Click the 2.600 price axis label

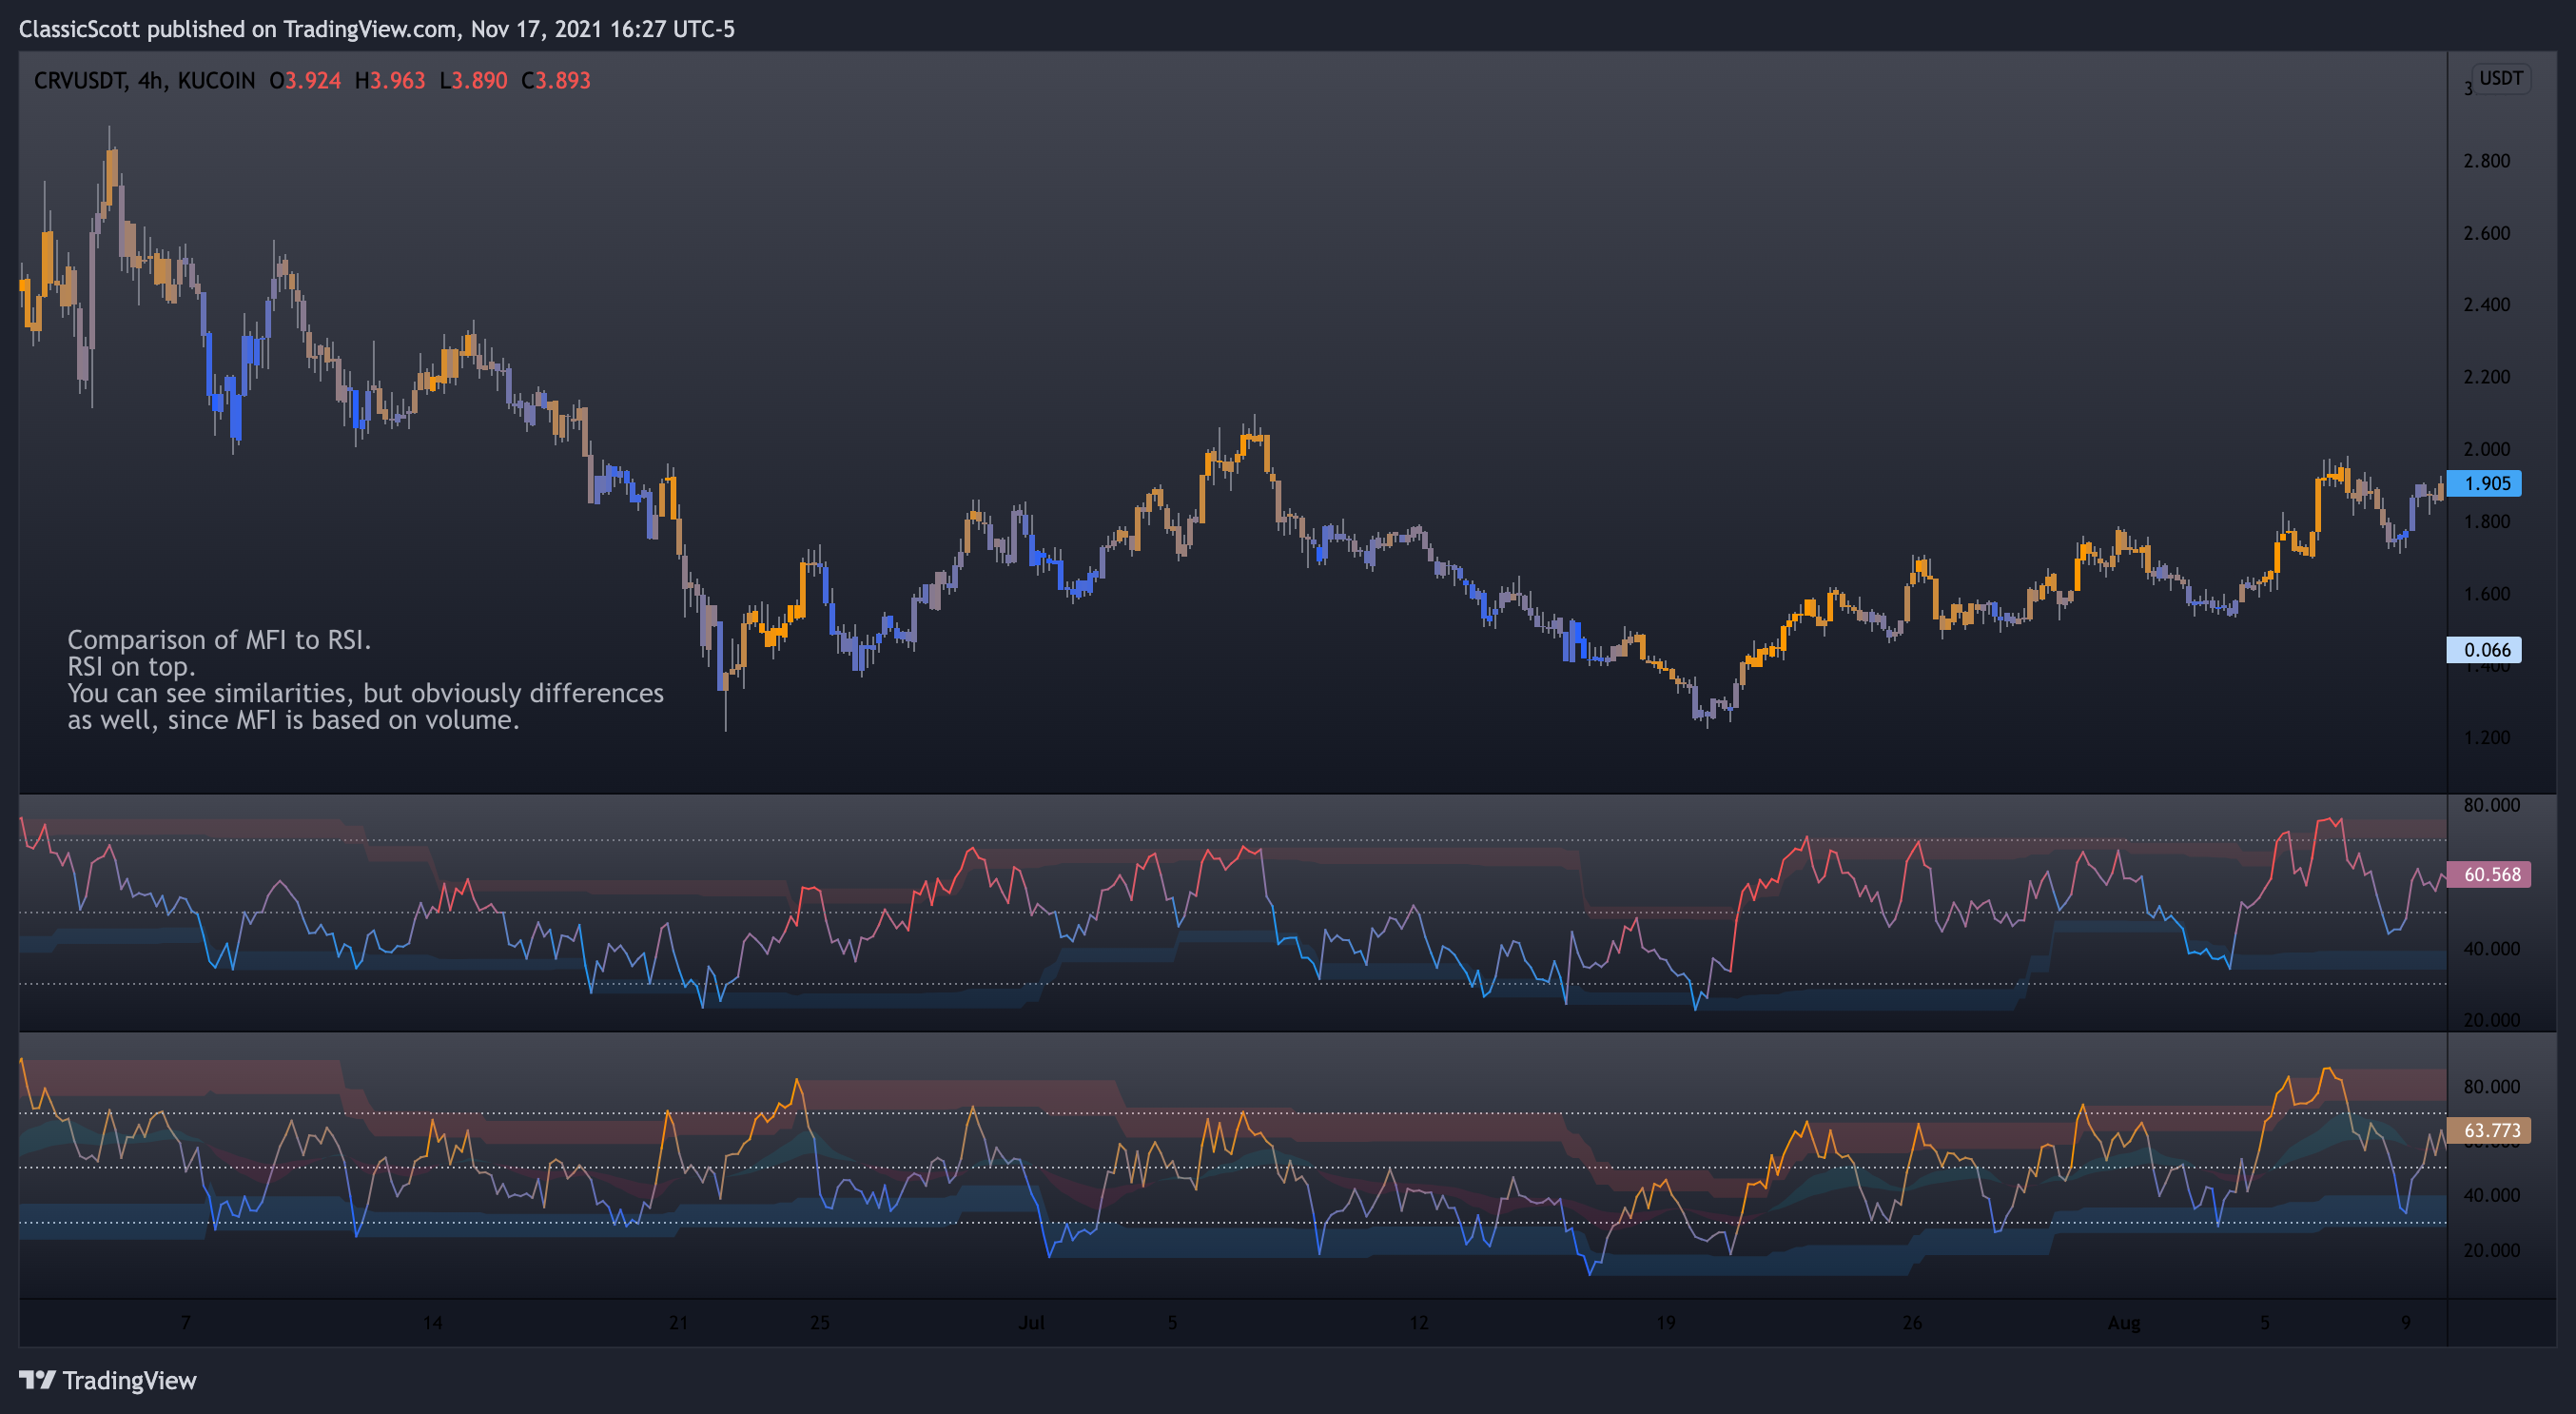click(x=2487, y=233)
